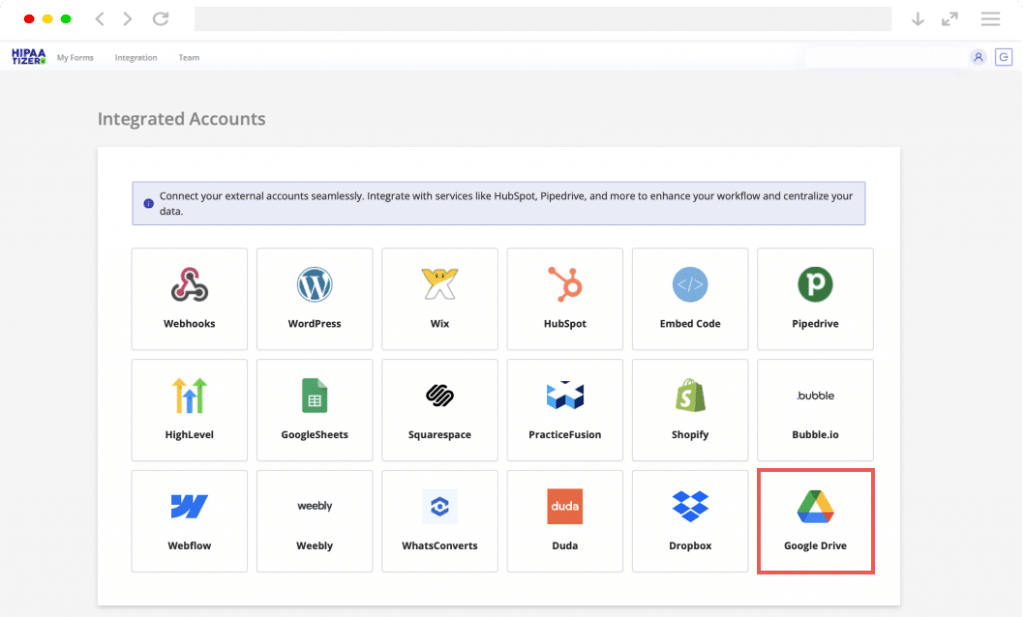Screen dimensions: 1024x617
Task: Select the WhatsConverts integration icon
Action: pyautogui.click(x=440, y=507)
